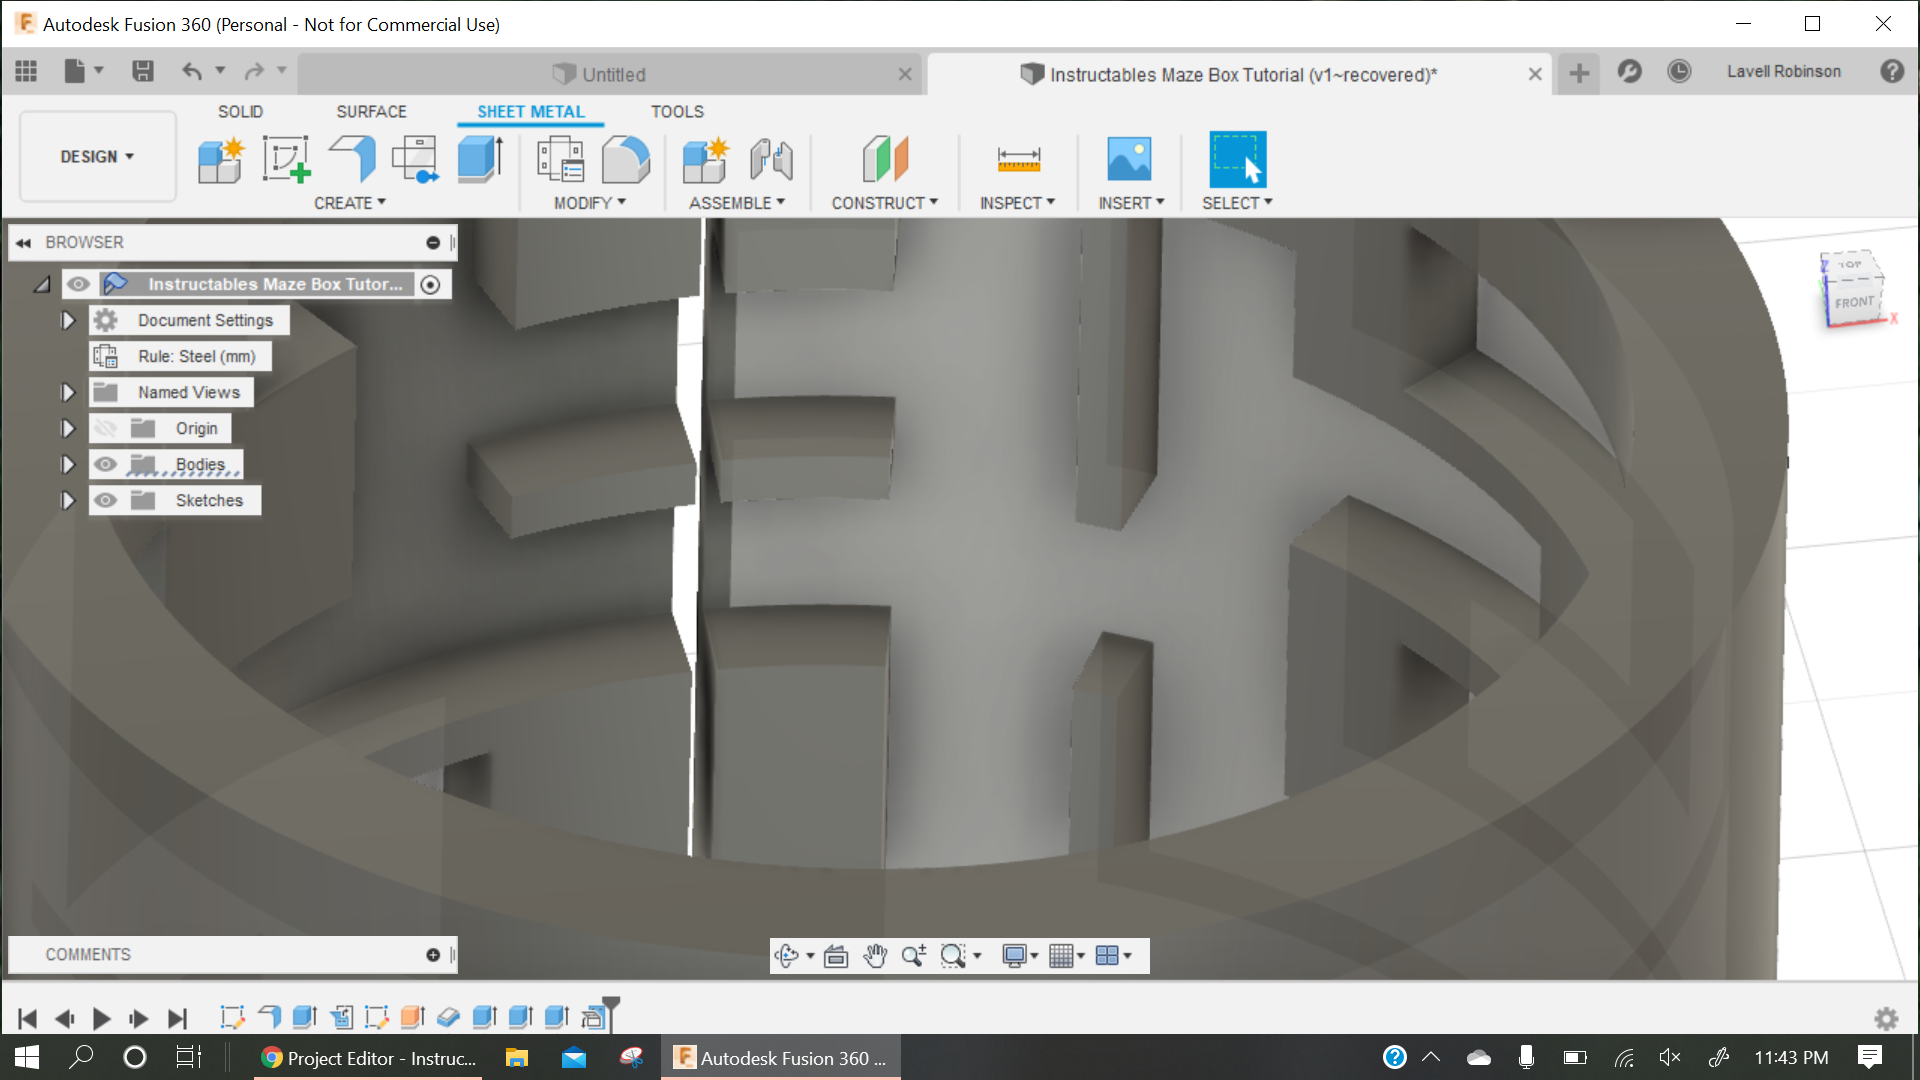Select the Create Sketch tool
This screenshot has width=1920, height=1080.
point(286,160)
